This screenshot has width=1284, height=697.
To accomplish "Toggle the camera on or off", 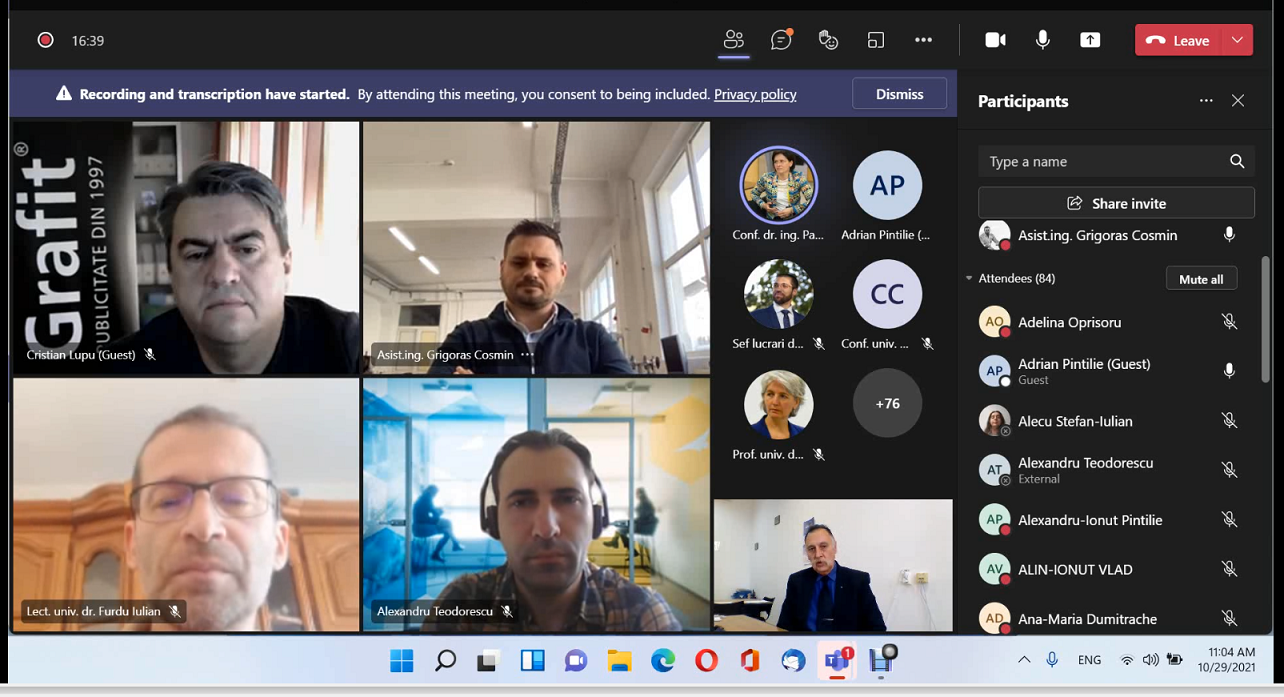I will pyautogui.click(x=995, y=40).
